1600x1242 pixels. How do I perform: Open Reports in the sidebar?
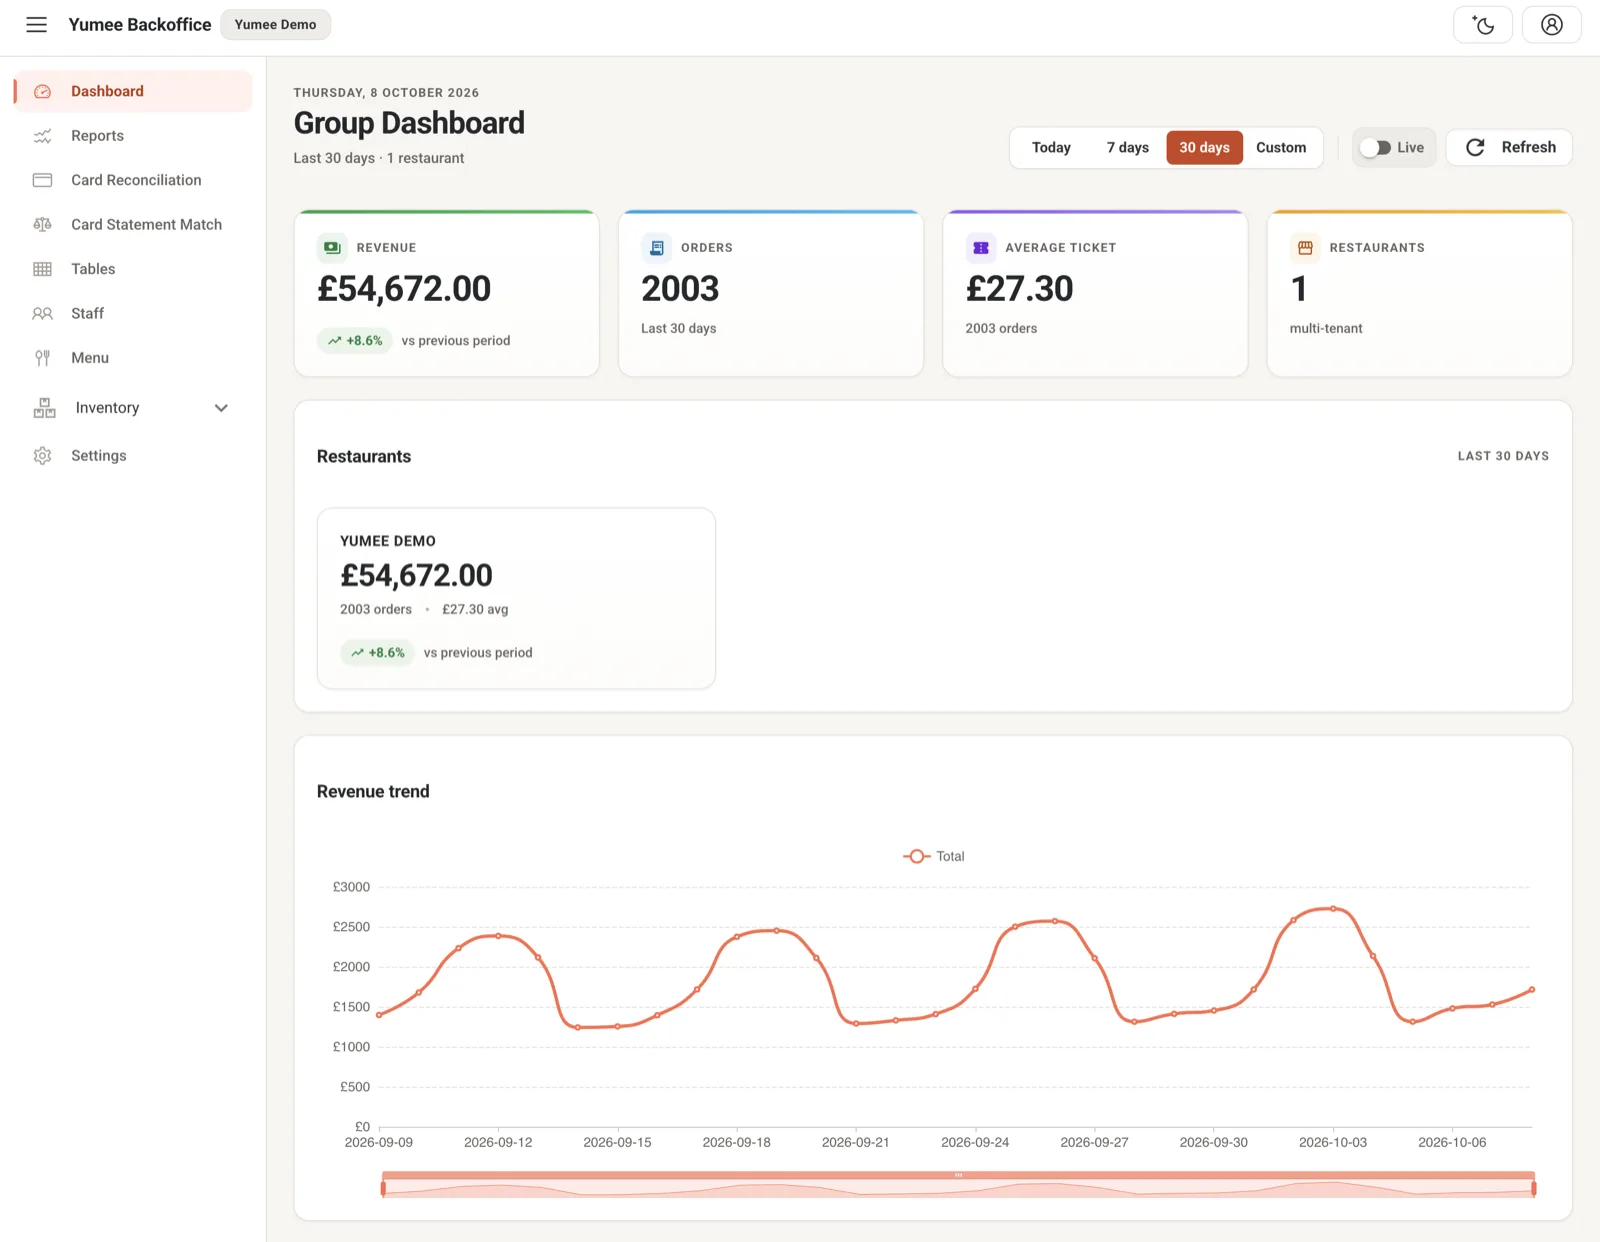pos(133,136)
